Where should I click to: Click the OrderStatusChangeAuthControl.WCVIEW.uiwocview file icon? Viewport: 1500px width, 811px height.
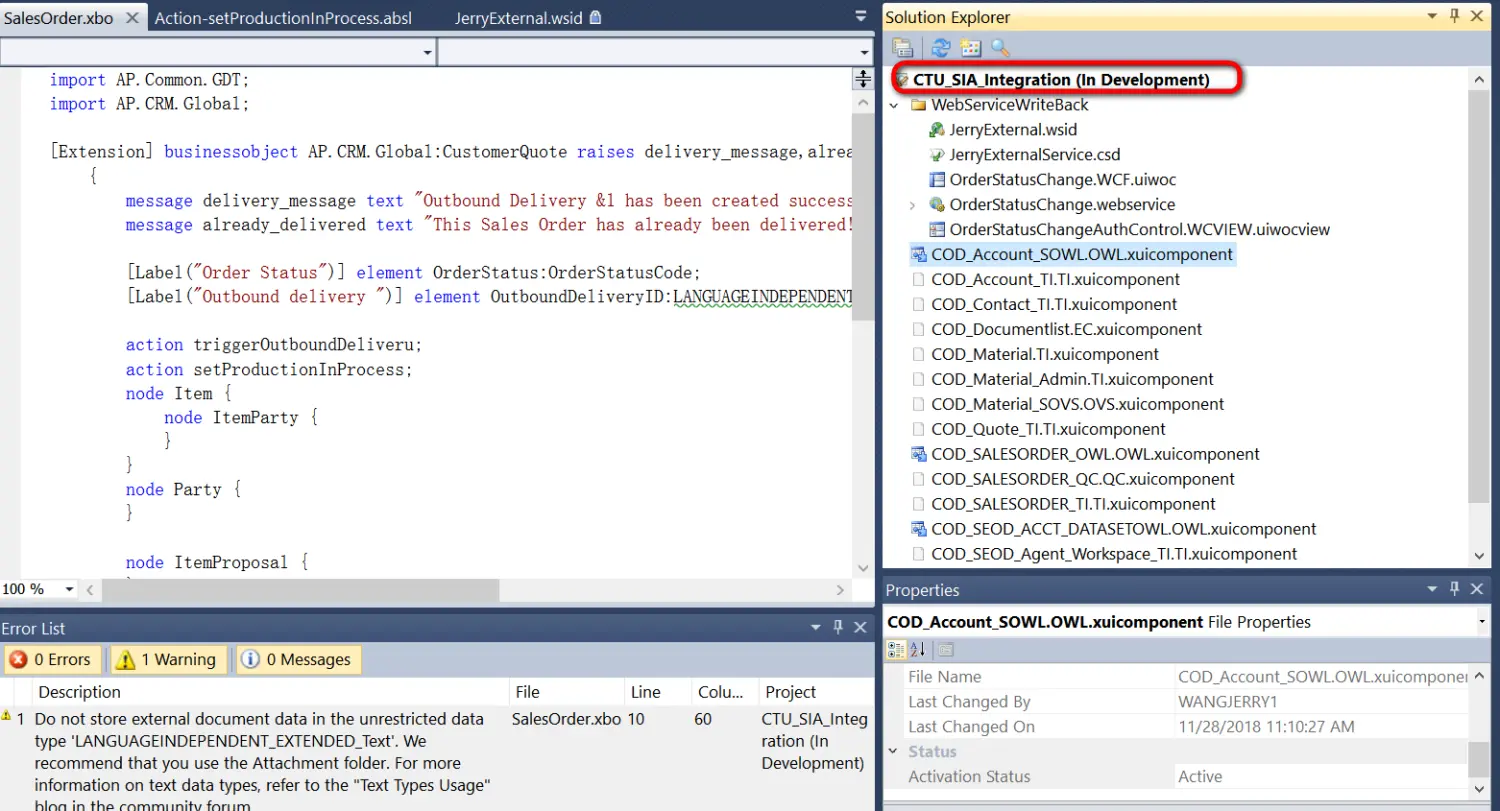tap(937, 230)
